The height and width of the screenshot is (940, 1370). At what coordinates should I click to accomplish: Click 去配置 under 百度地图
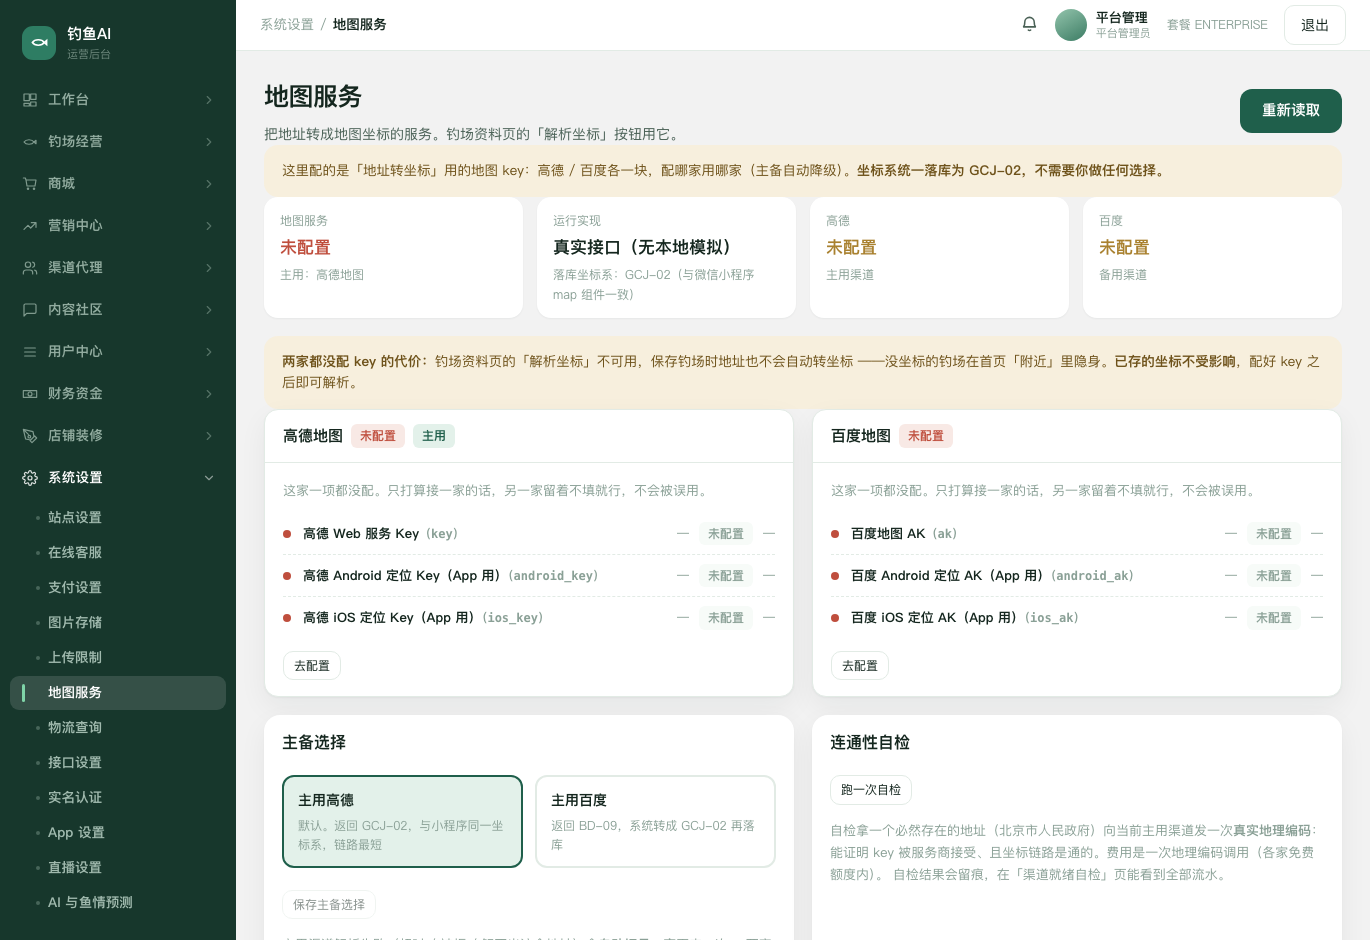(x=860, y=666)
